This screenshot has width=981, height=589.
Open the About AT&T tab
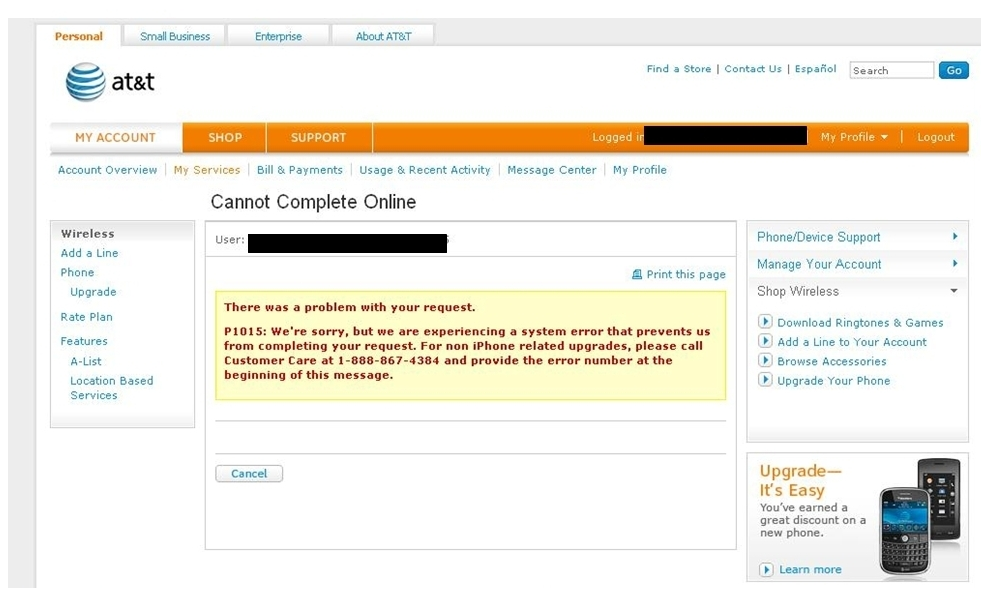coord(384,36)
